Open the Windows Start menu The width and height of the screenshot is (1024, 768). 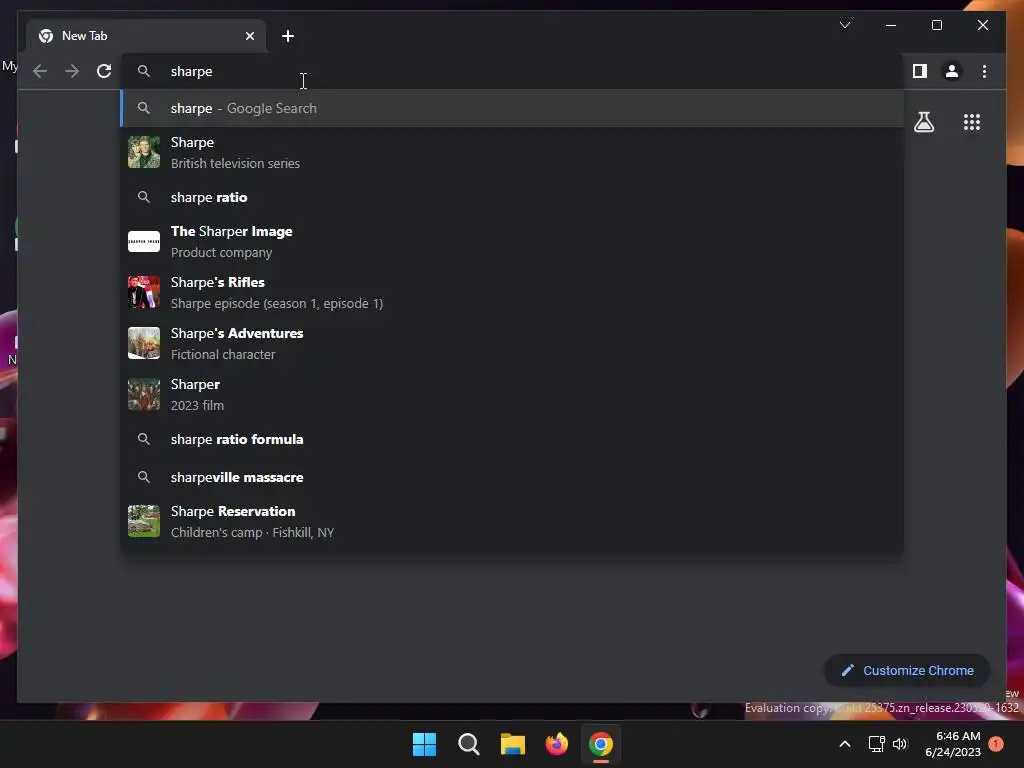coord(424,744)
